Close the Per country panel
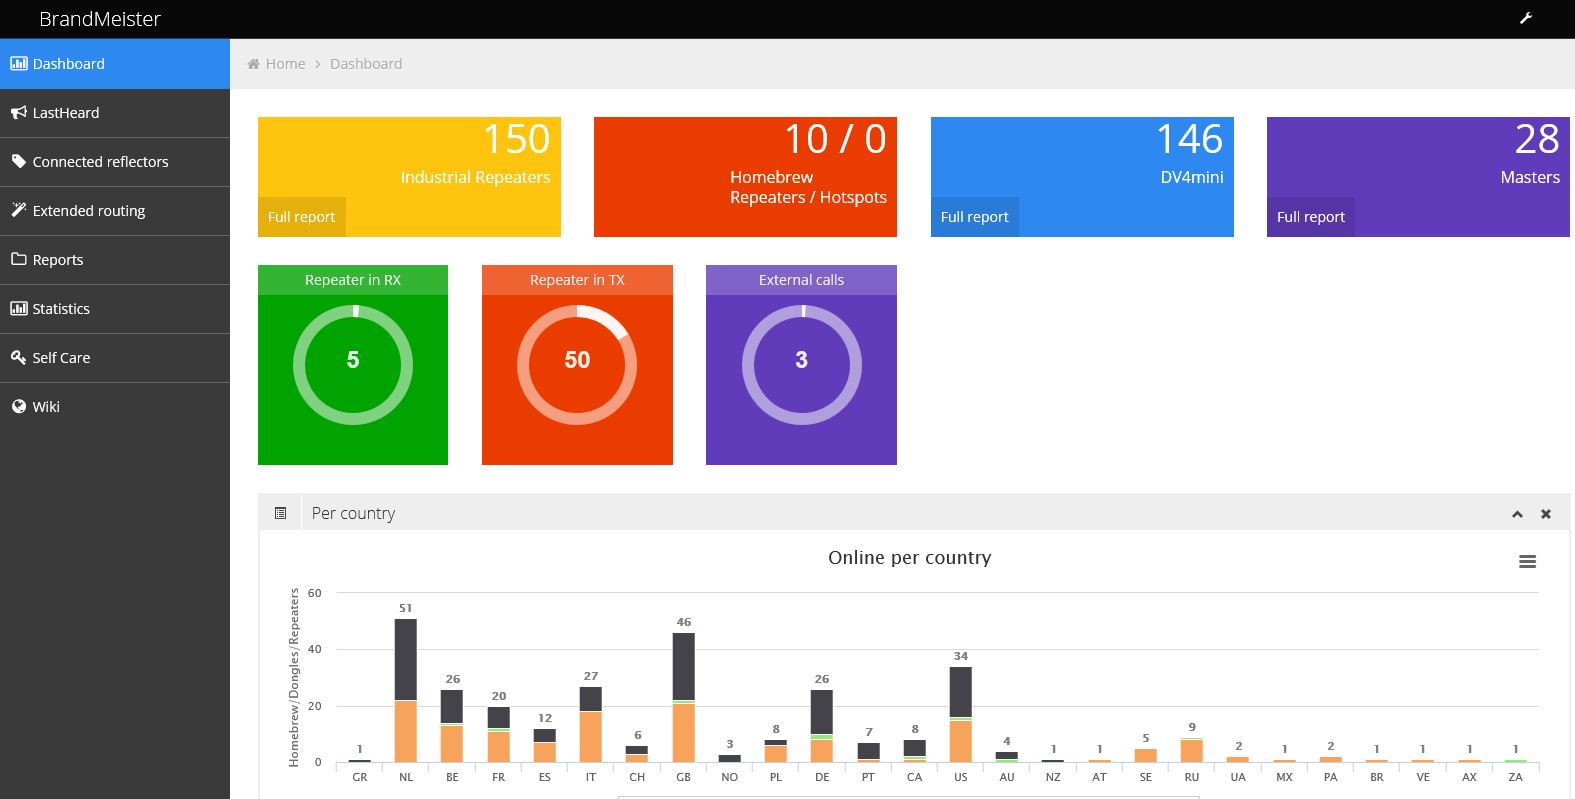The width and height of the screenshot is (1575, 799). pyautogui.click(x=1546, y=514)
